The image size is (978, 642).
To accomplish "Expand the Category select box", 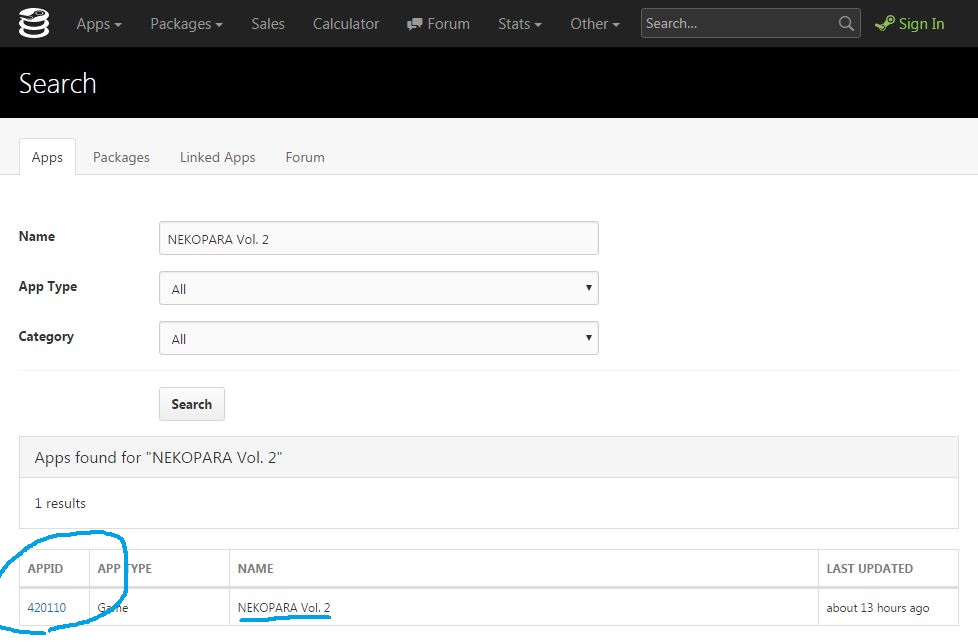I will [x=378, y=338].
